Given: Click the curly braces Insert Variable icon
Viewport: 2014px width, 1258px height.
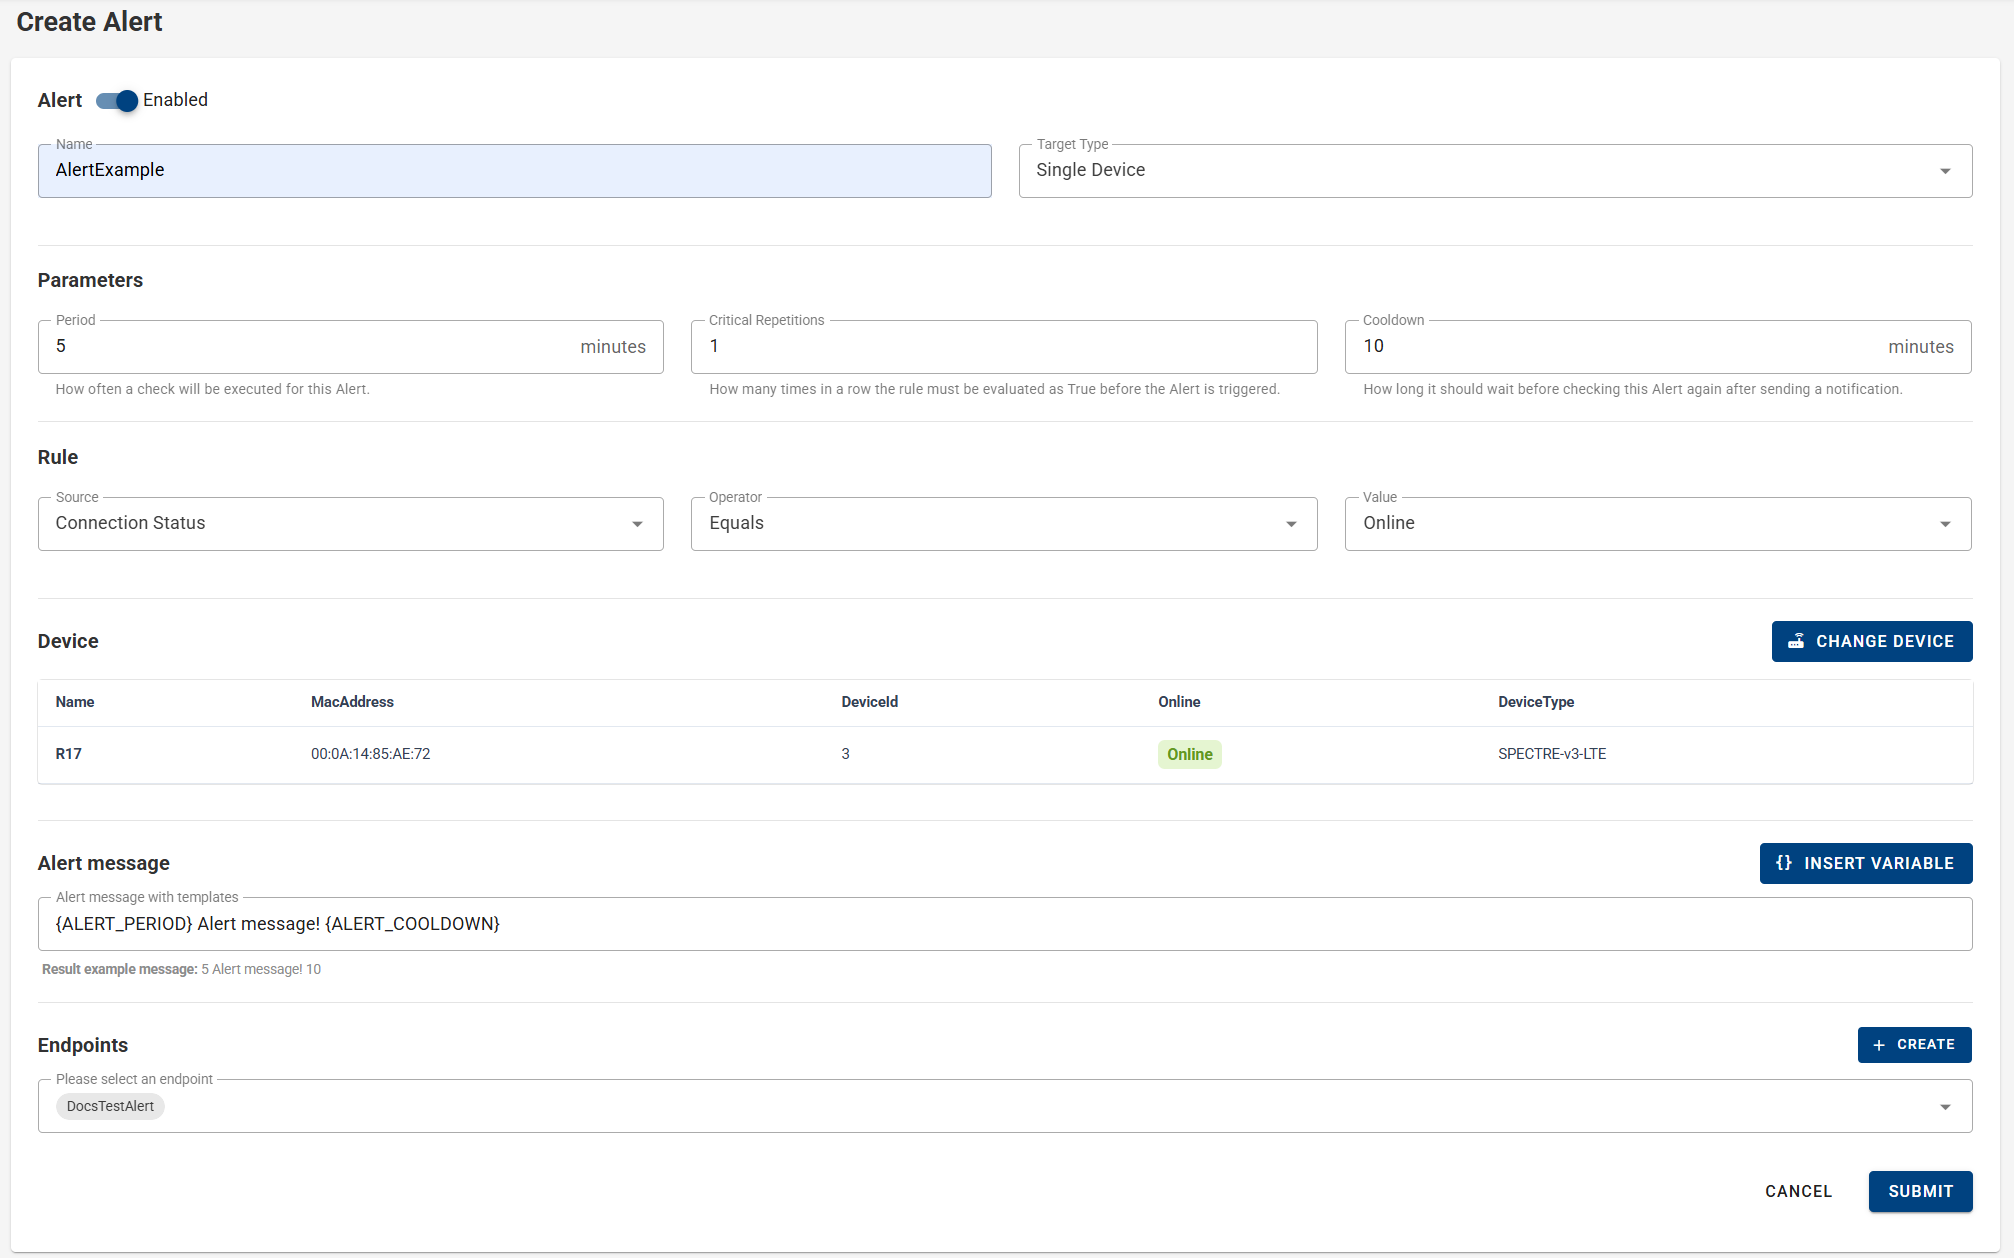Looking at the screenshot, I should point(1784,863).
